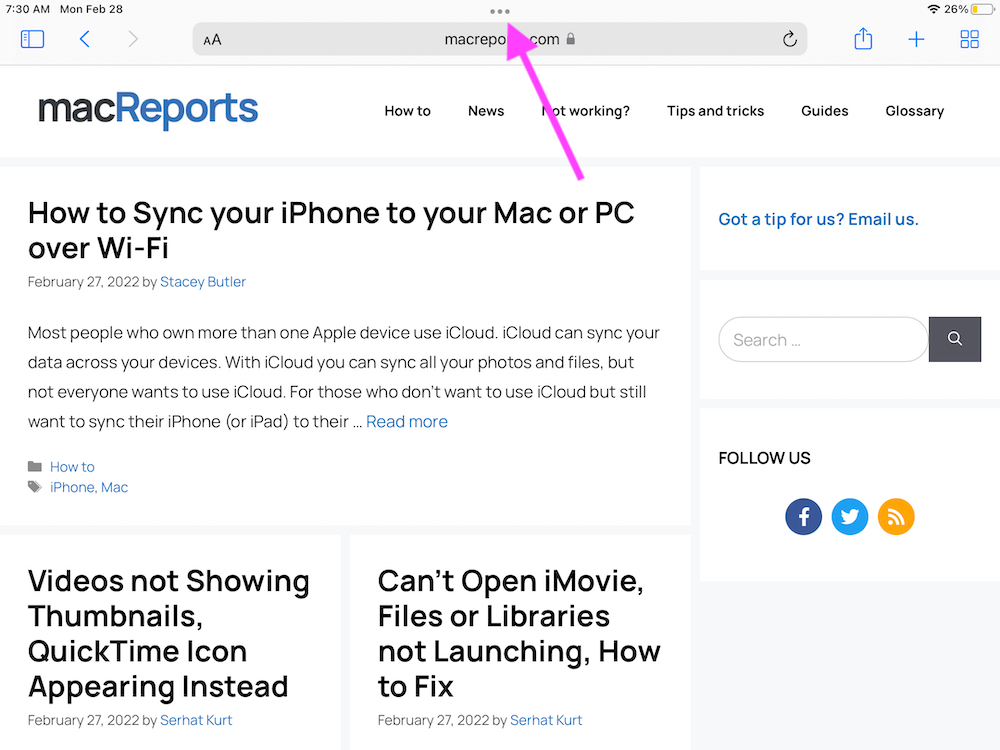Screen dimensions: 1000x750
Task: Open the Videos not Showing Thumbnails article
Action: pyautogui.click(x=169, y=634)
